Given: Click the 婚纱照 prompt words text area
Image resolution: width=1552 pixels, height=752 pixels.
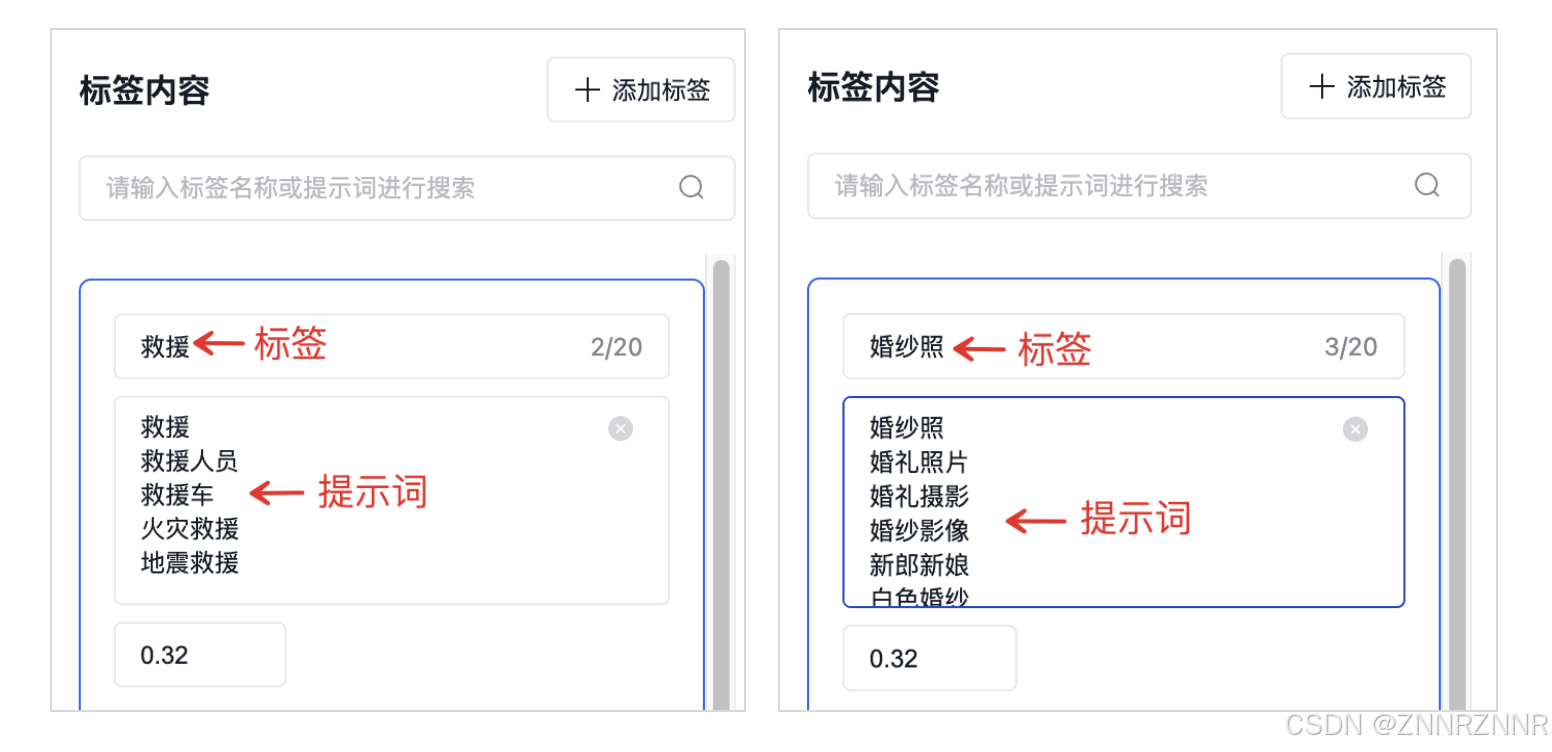Looking at the screenshot, I should click(1124, 502).
